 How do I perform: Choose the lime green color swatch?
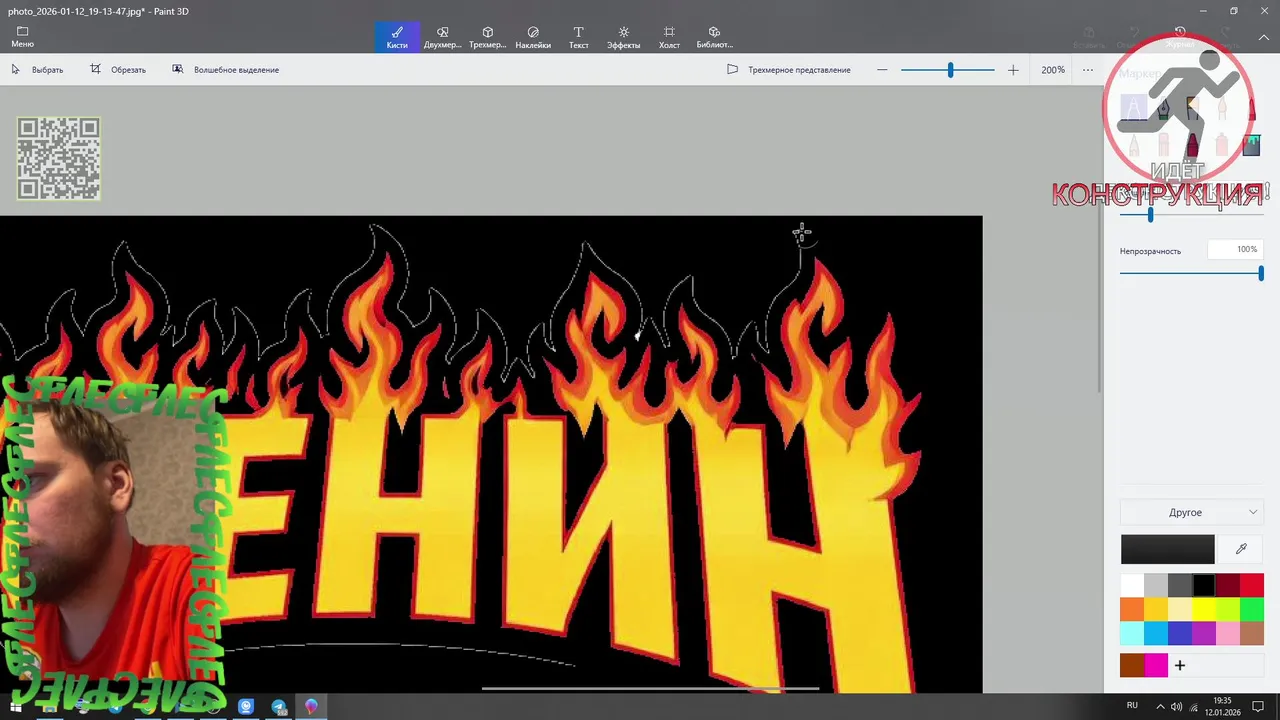pos(1228,609)
